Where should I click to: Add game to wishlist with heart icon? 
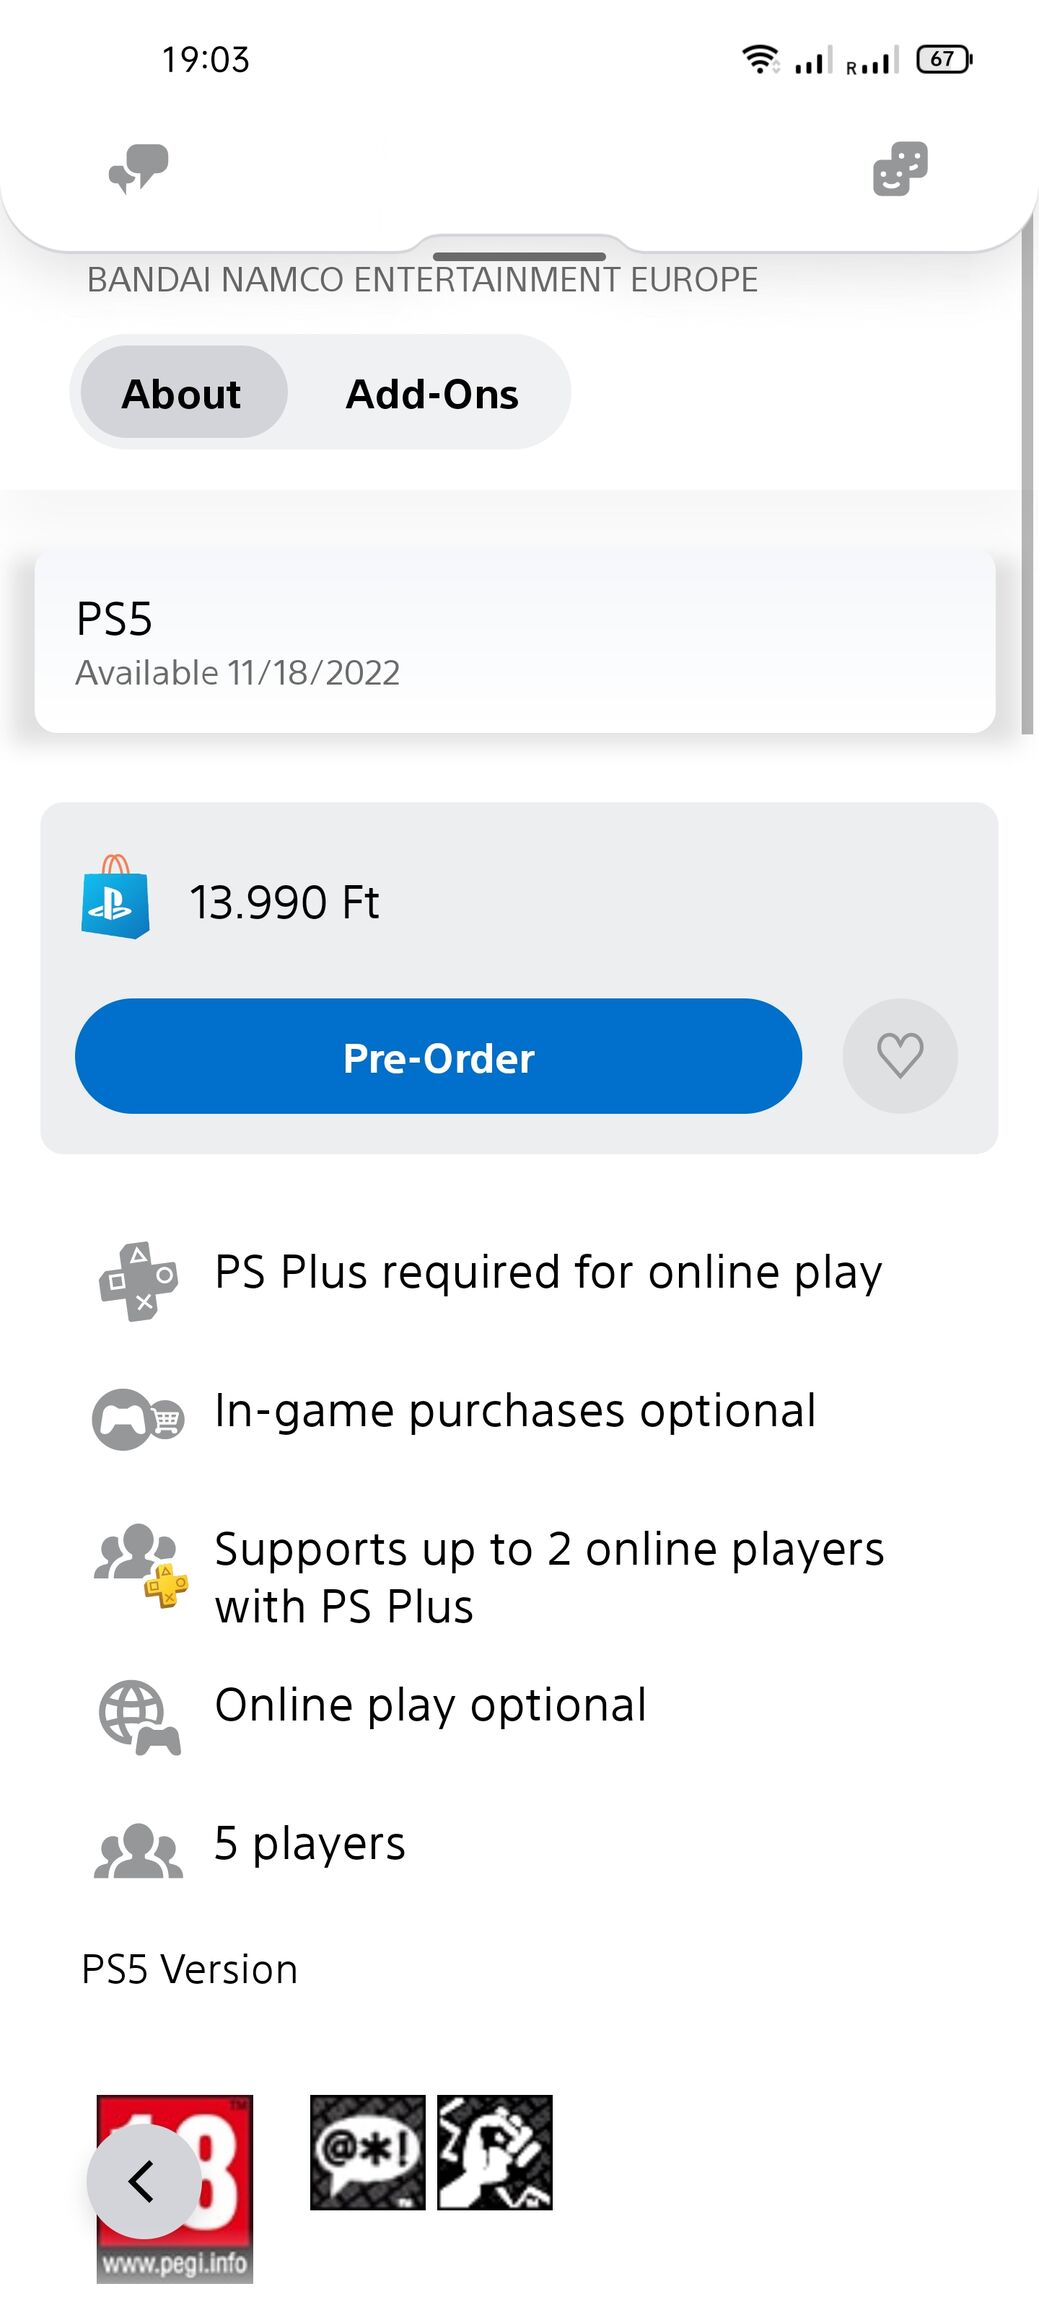[900, 1056]
